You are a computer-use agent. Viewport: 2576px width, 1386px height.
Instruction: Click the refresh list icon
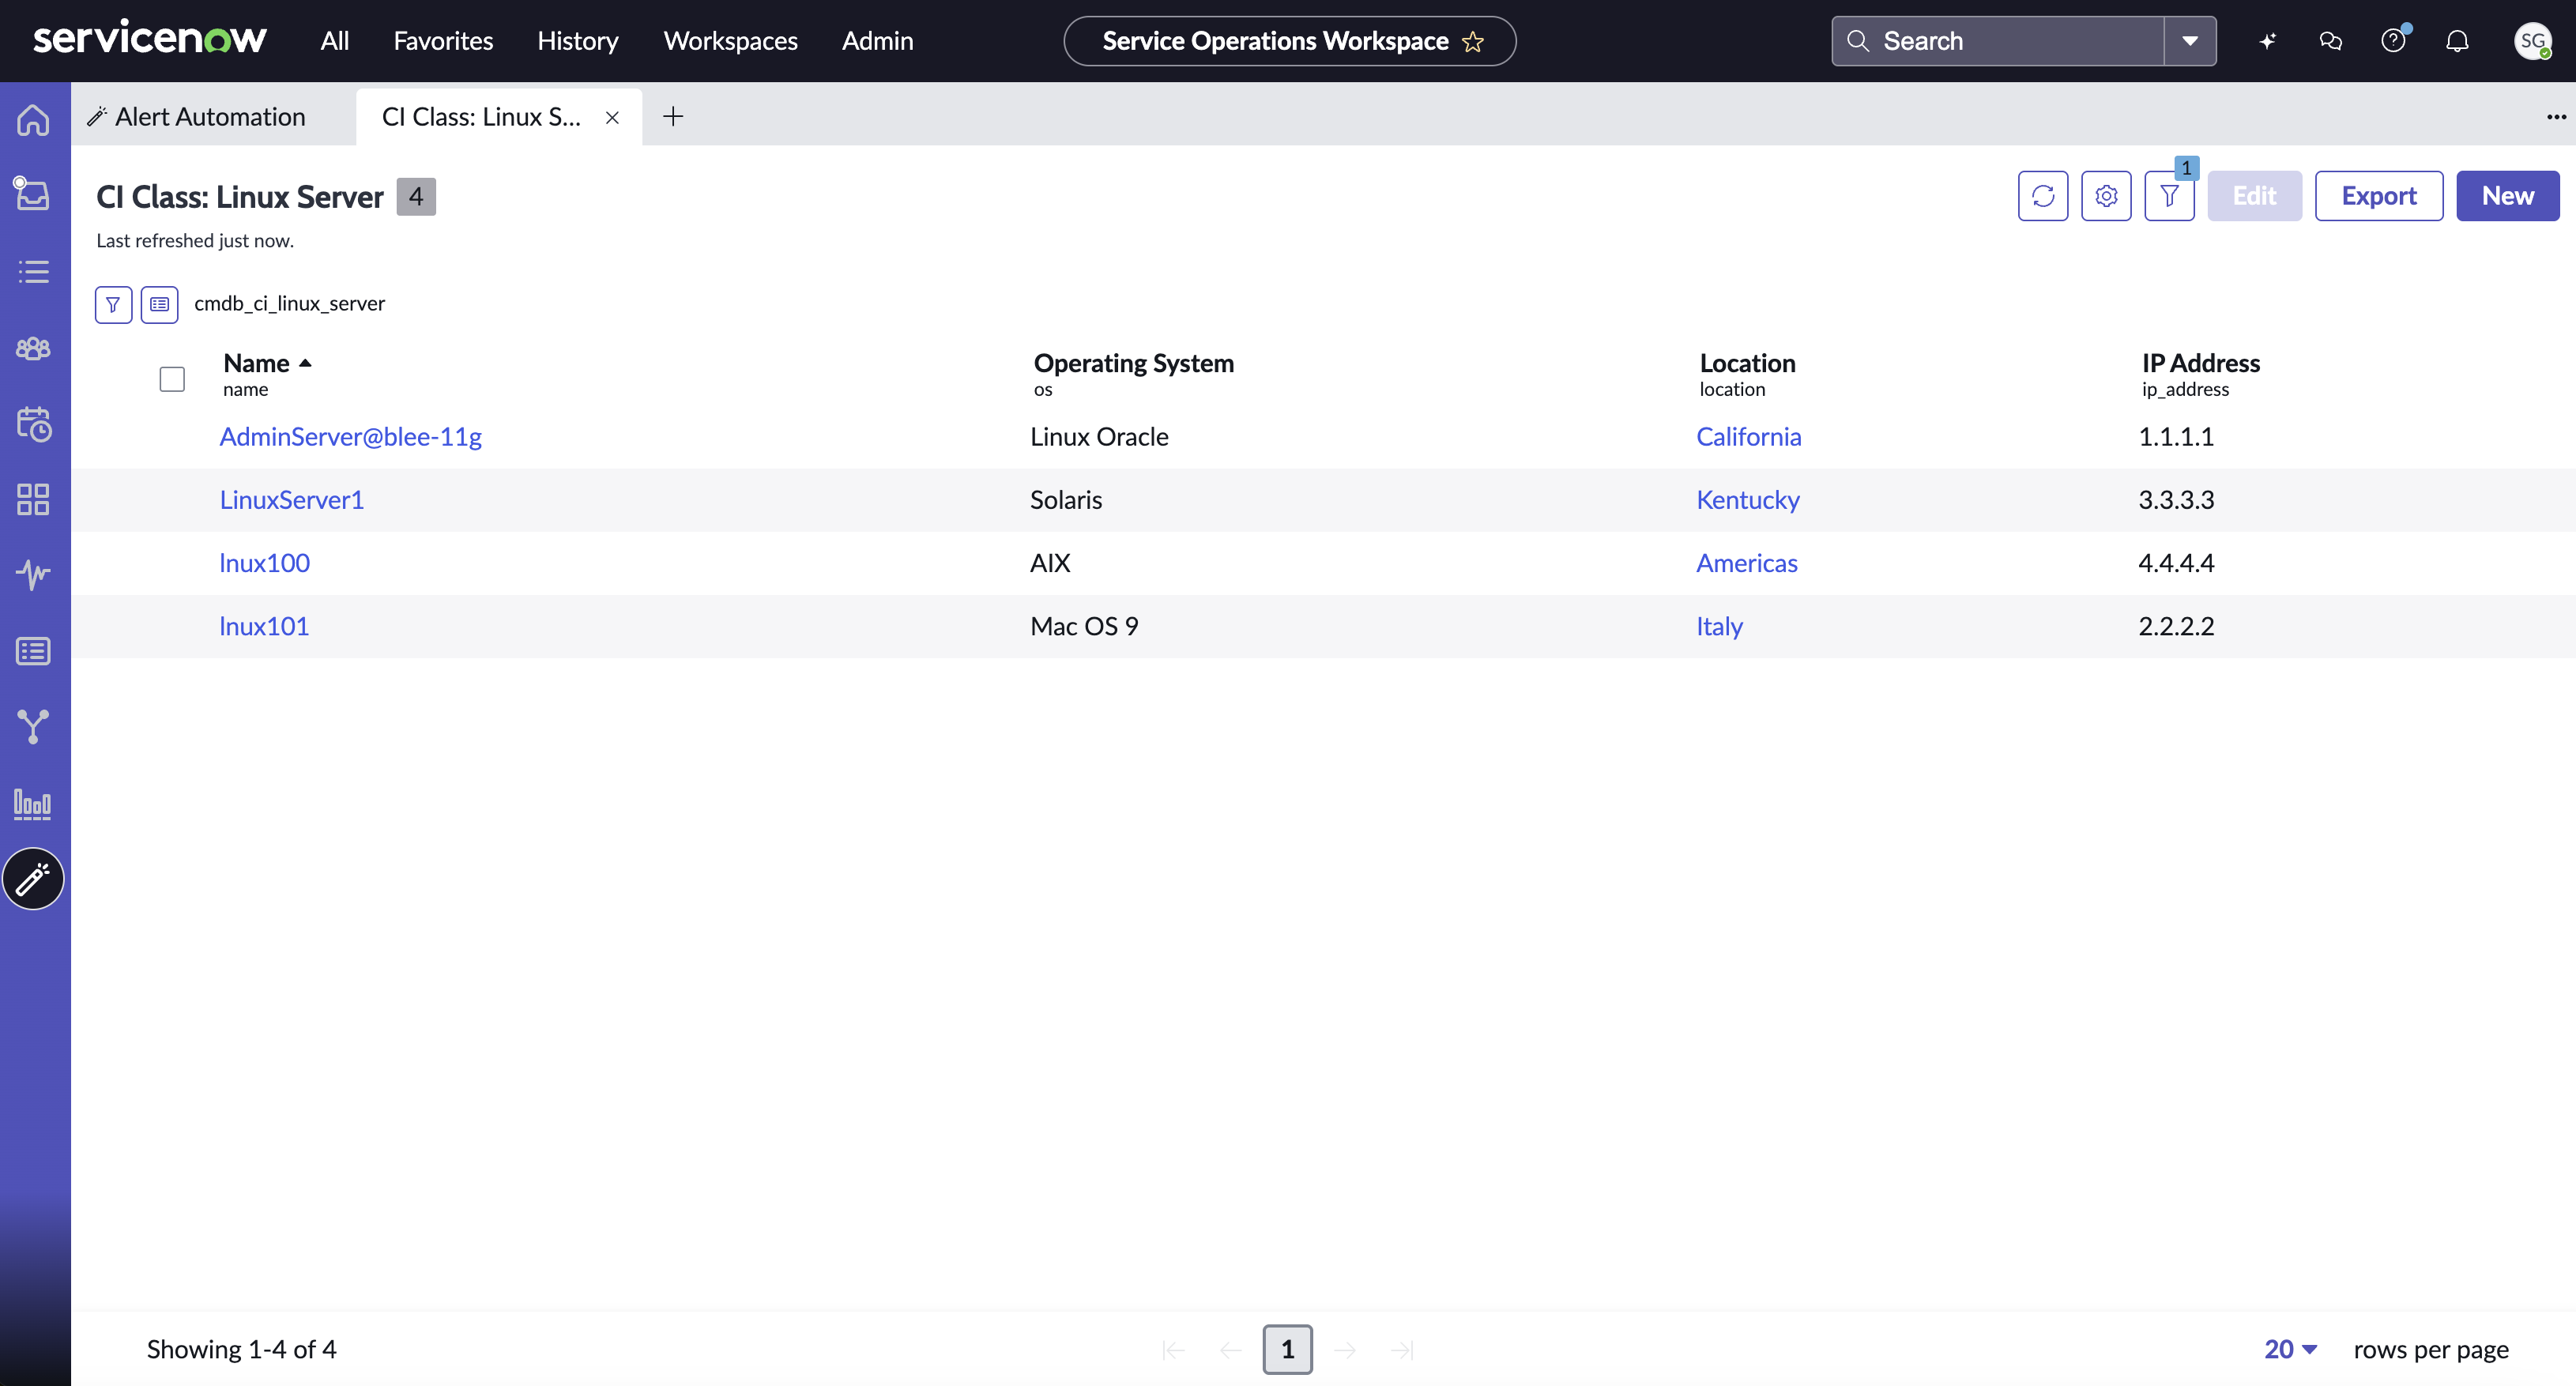[x=2043, y=196]
